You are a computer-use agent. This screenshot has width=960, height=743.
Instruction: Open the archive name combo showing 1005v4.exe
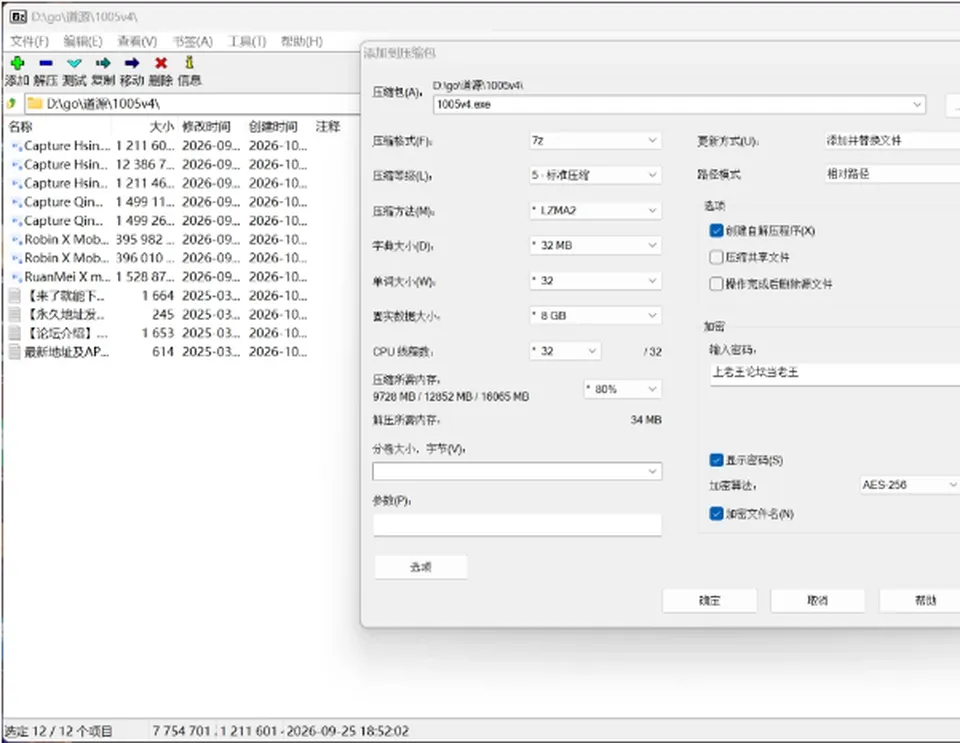click(x=679, y=105)
